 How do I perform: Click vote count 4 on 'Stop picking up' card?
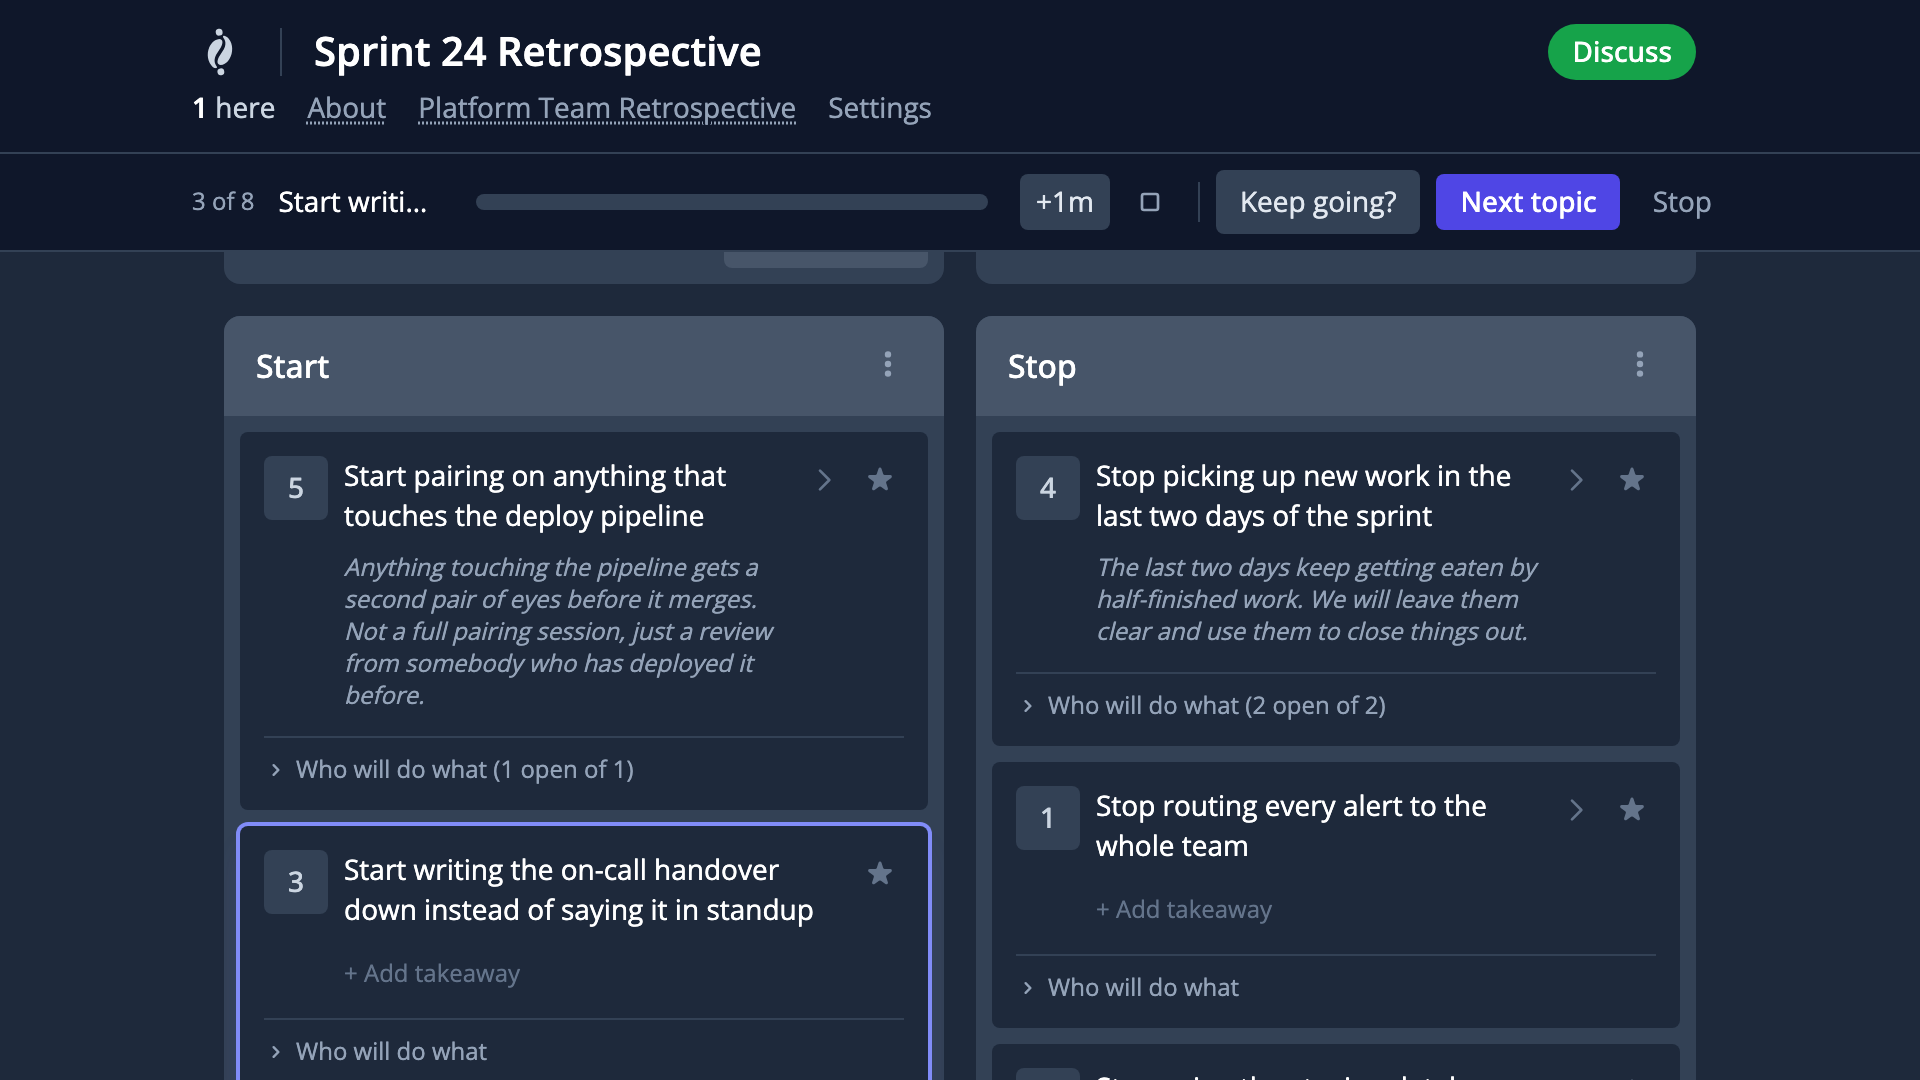pyautogui.click(x=1048, y=488)
